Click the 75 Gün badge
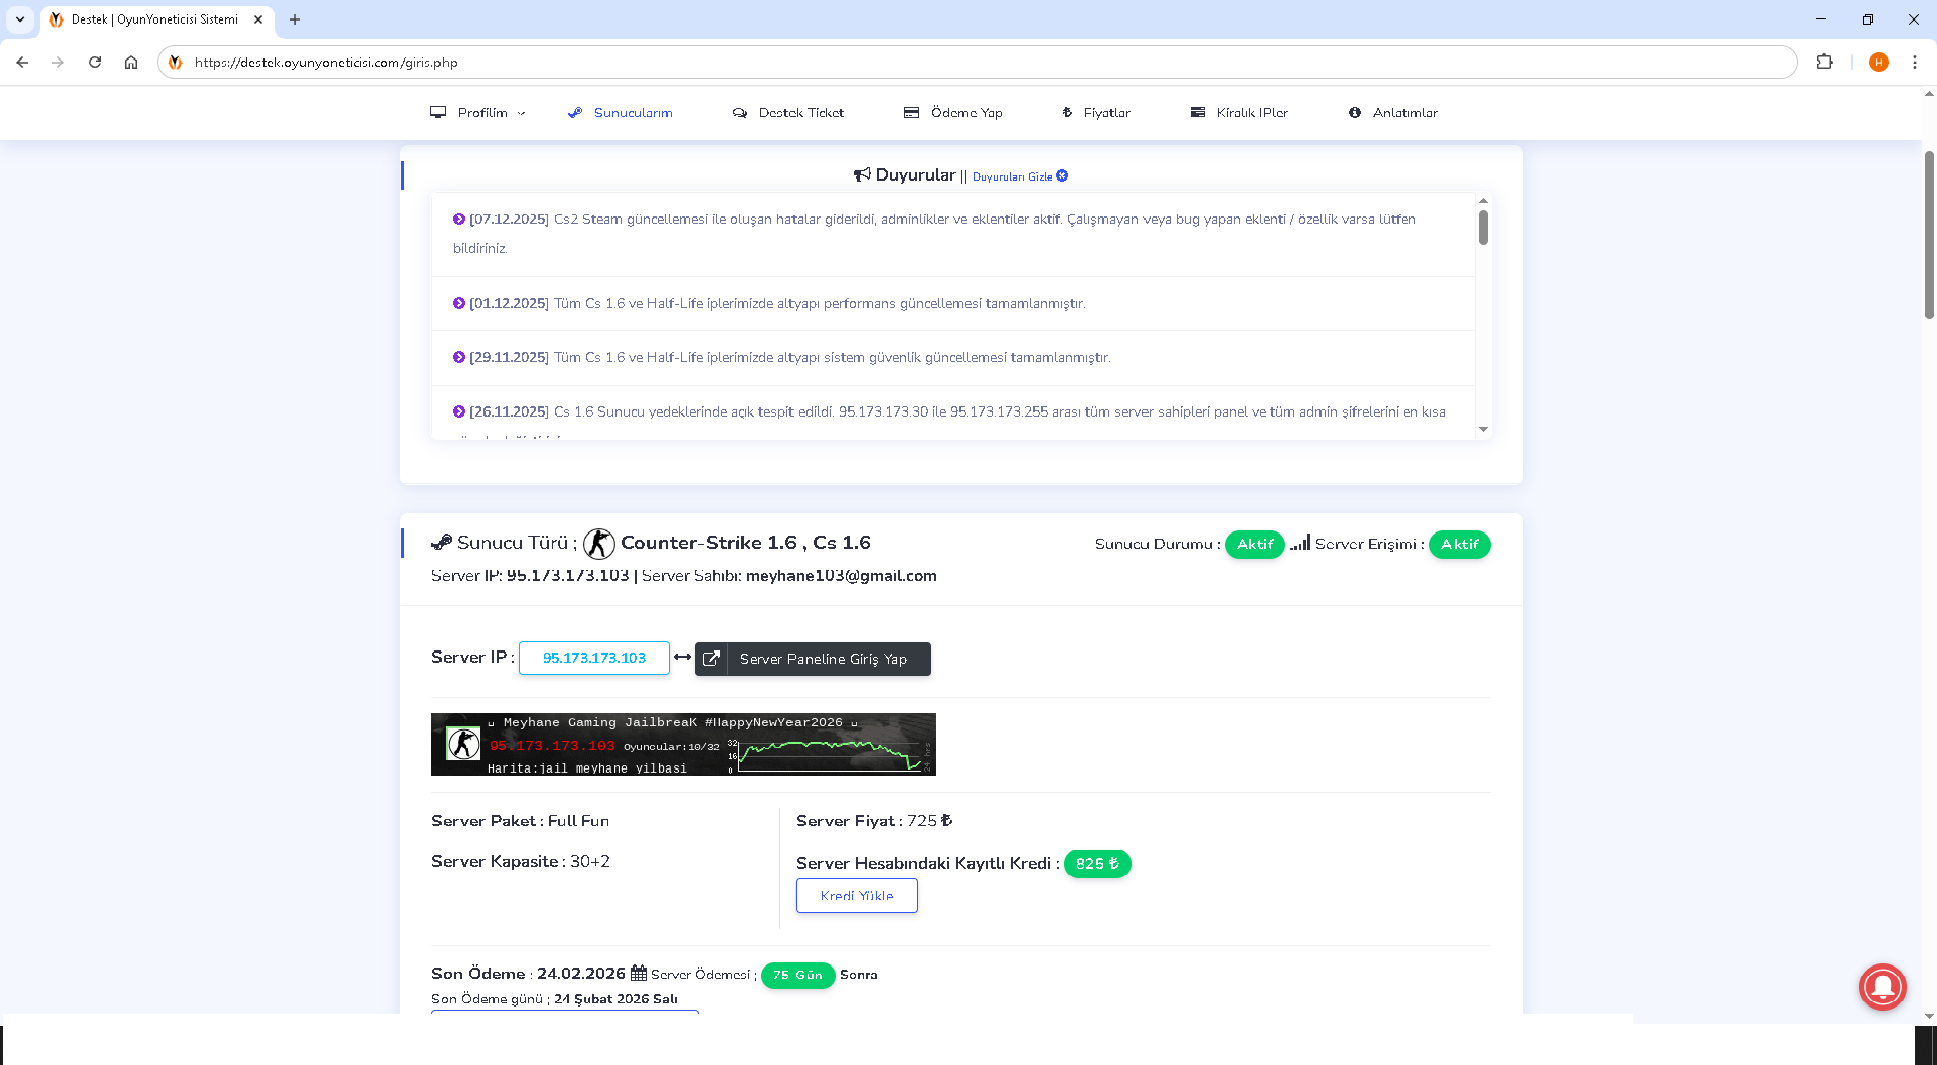 click(x=798, y=975)
